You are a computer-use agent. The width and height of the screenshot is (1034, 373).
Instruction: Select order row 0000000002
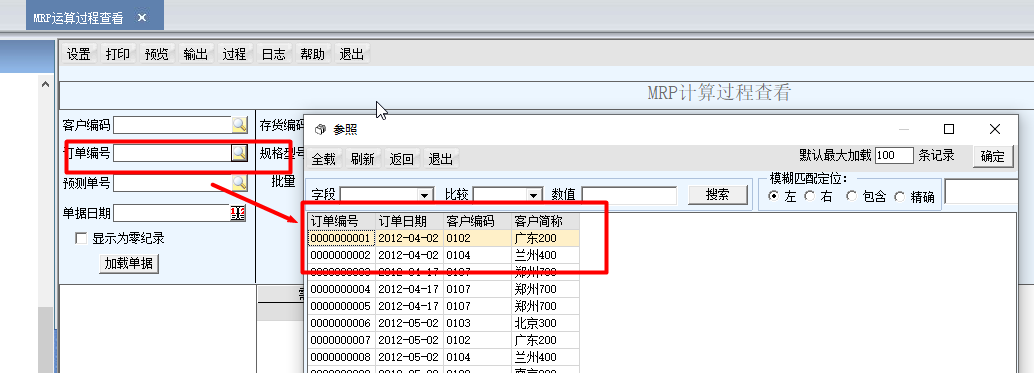pos(444,255)
